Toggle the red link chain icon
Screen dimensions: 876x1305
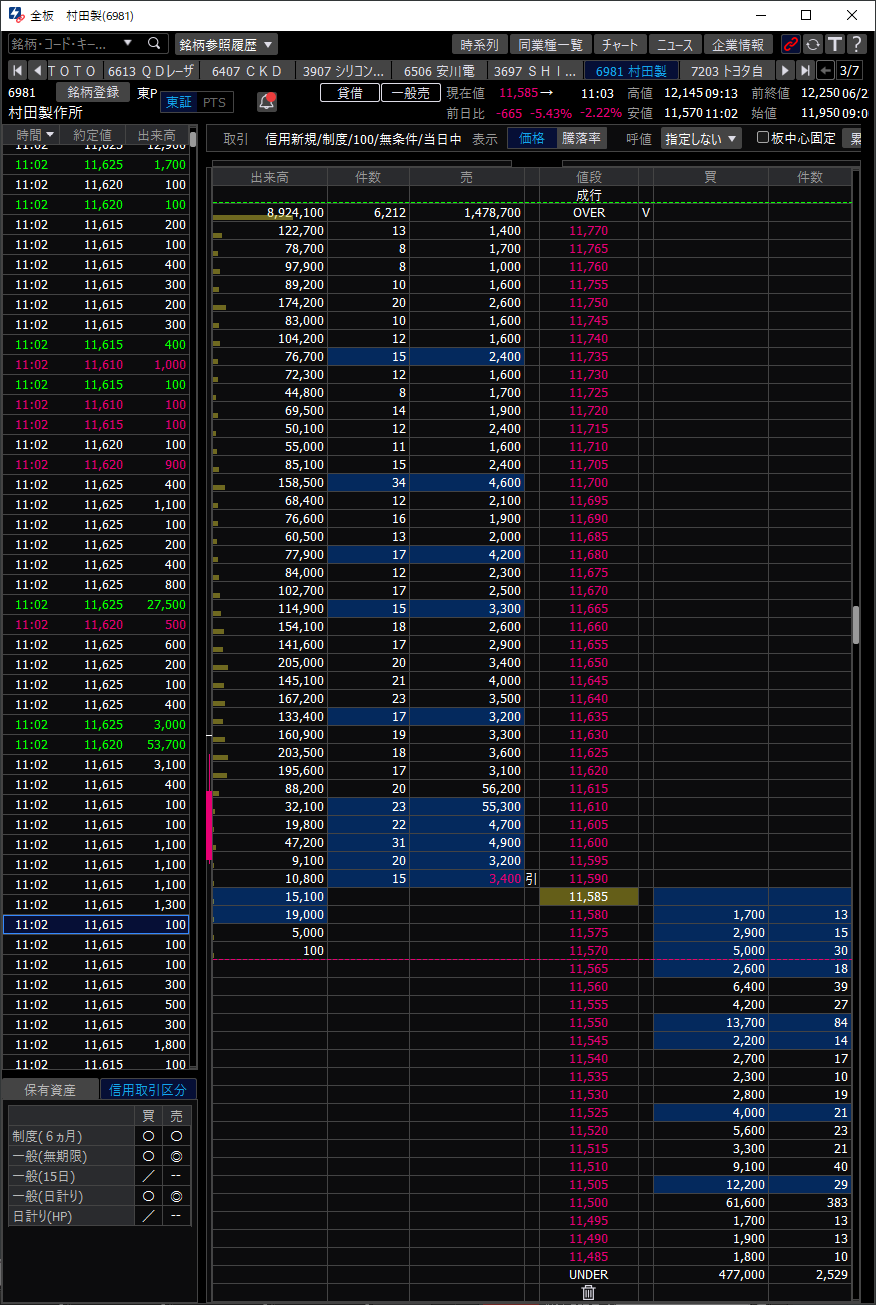(x=791, y=44)
